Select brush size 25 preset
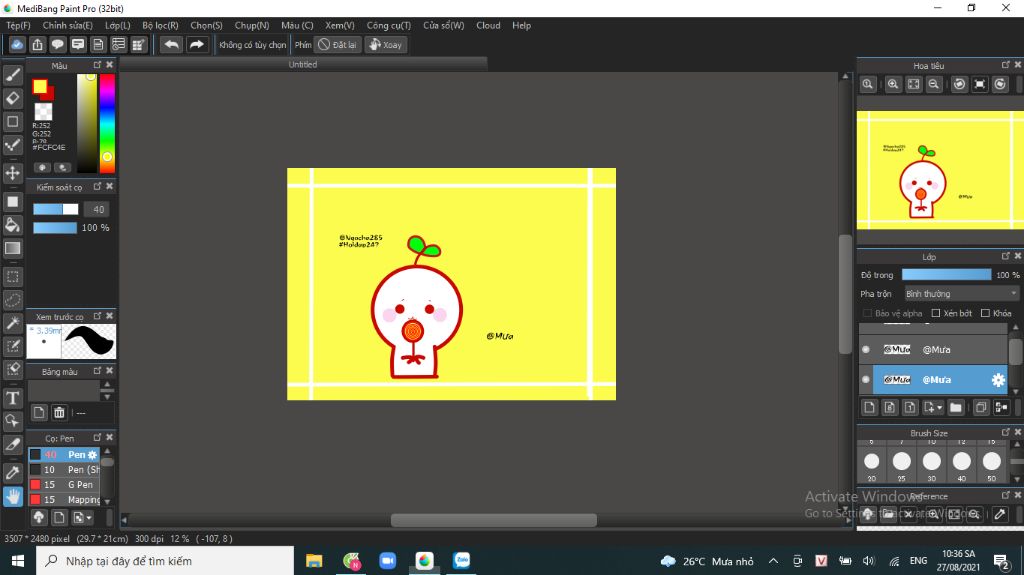The height and width of the screenshot is (575, 1024). (902, 461)
